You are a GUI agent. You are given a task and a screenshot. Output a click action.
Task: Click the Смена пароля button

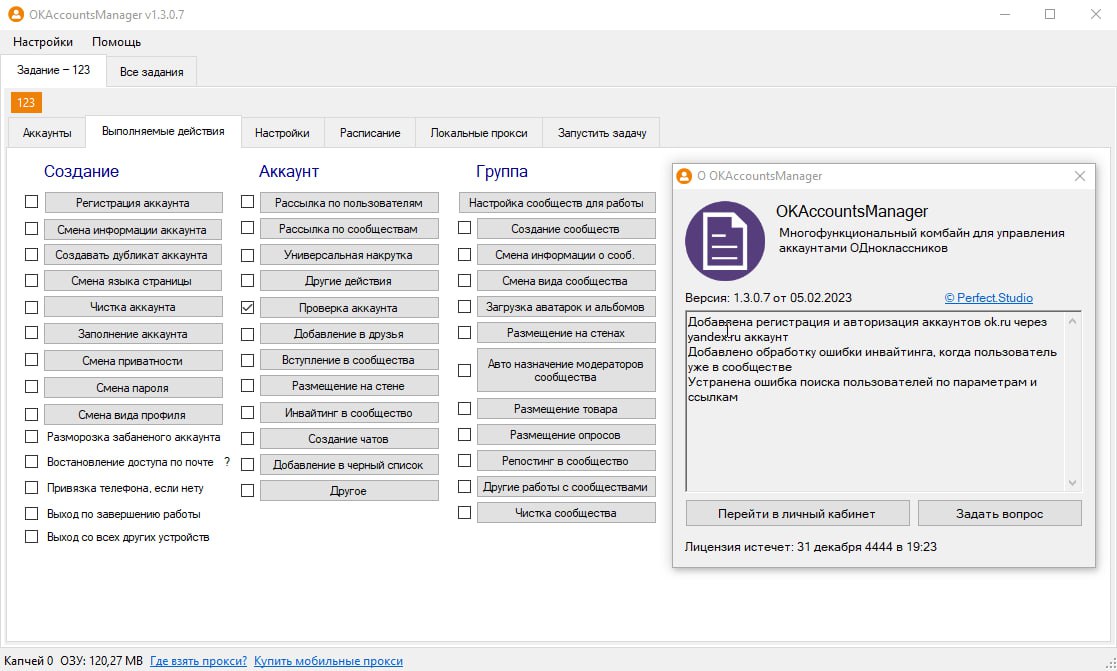point(133,388)
